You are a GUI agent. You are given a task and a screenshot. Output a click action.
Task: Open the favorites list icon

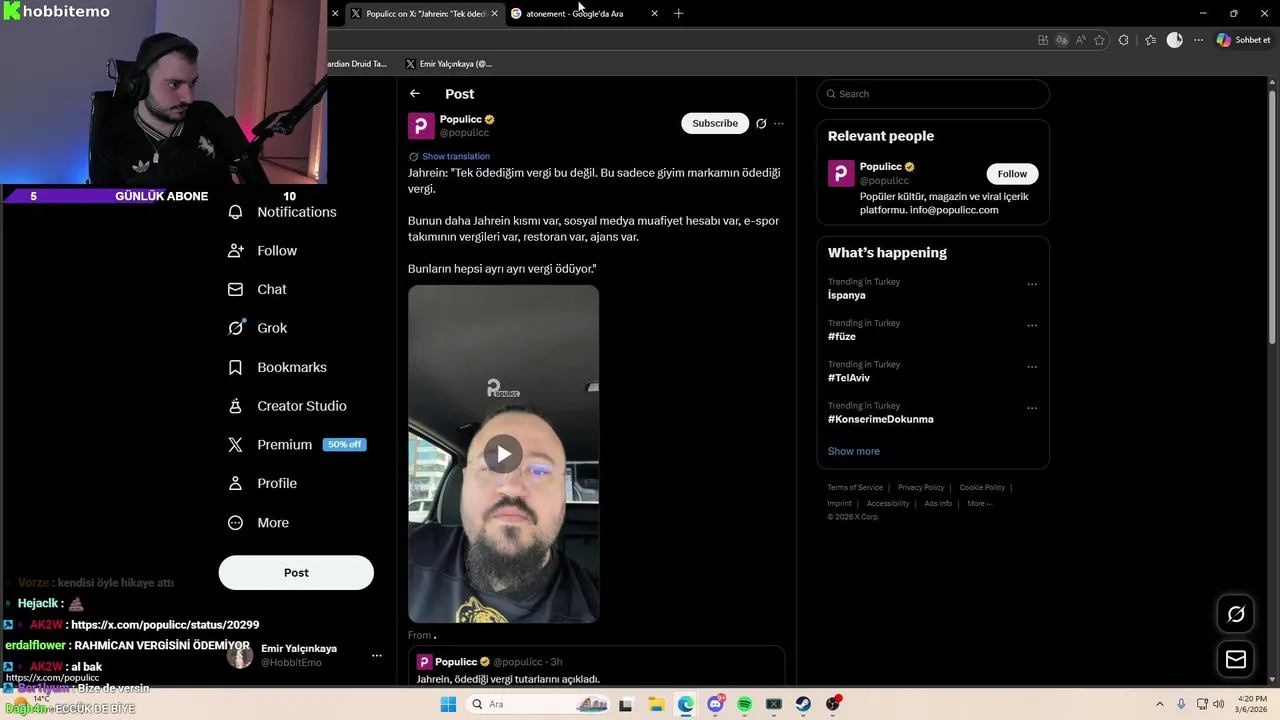(x=1151, y=40)
